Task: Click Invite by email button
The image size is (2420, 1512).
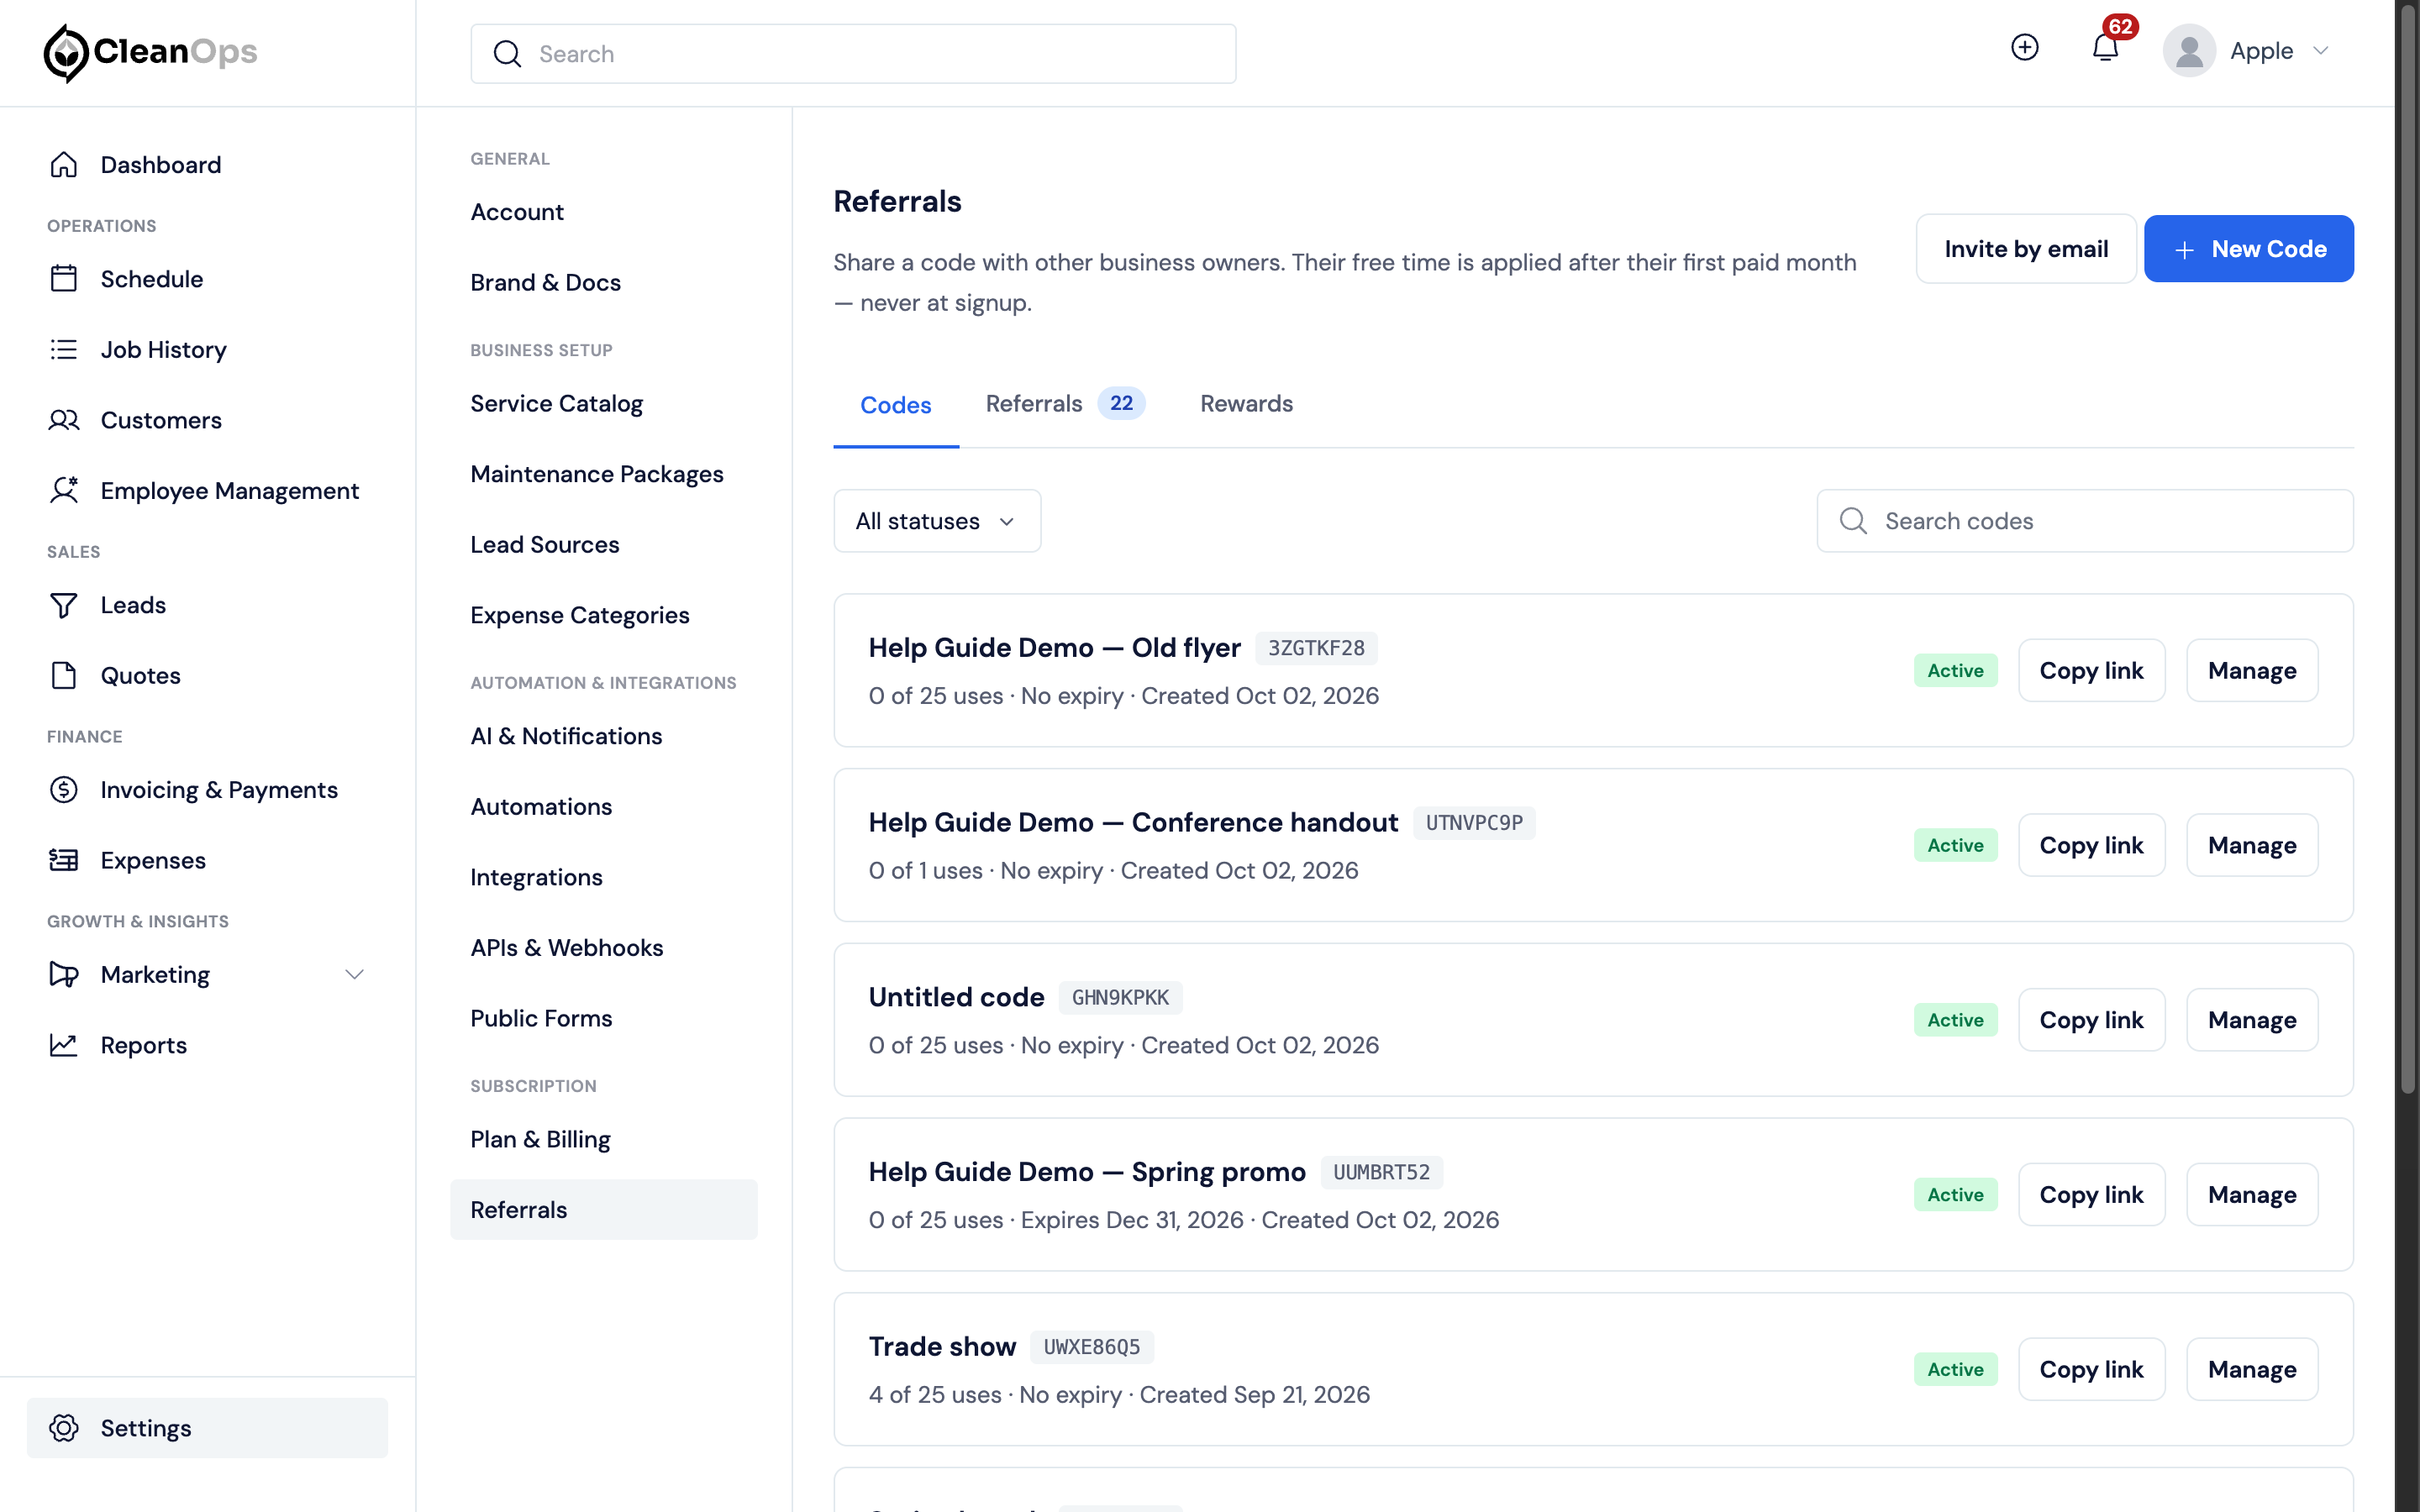Action: (2026, 249)
